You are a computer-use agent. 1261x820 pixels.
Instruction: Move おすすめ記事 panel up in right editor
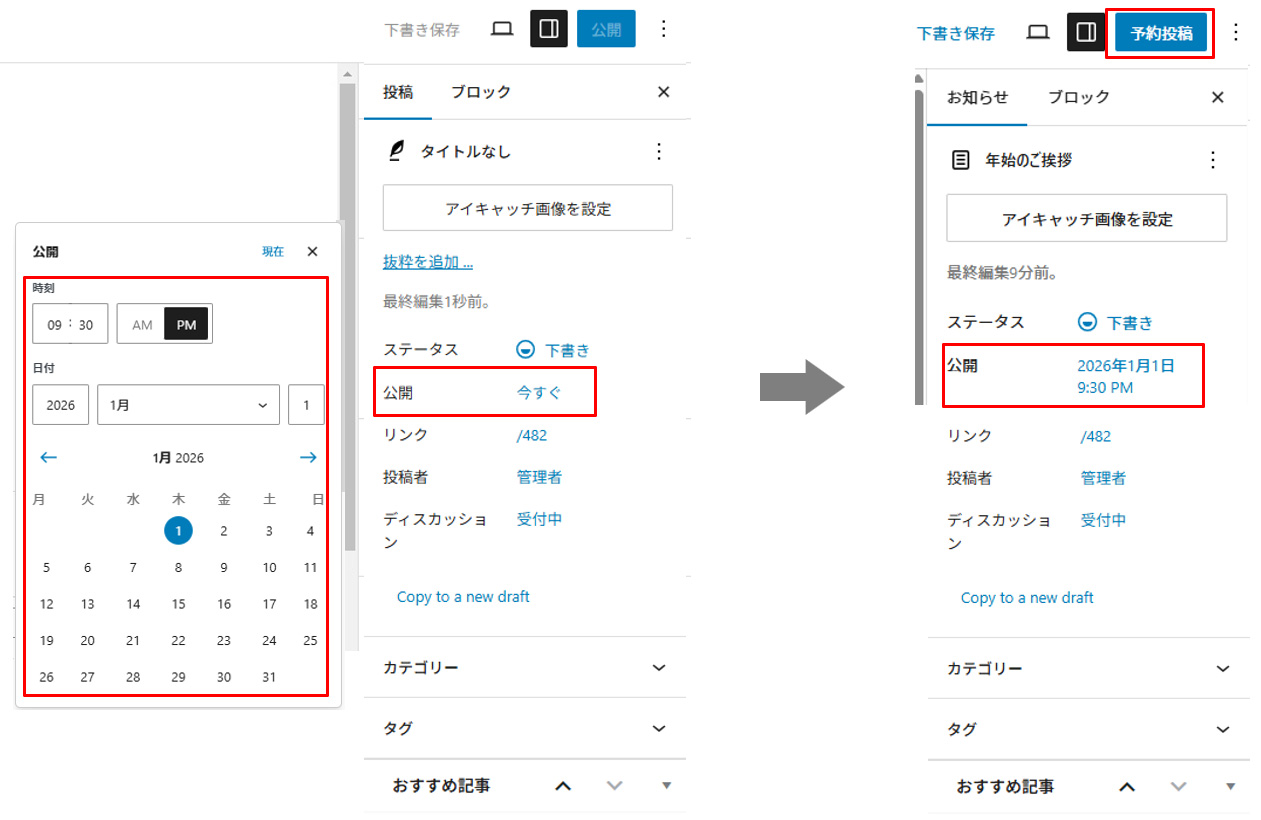[x=1127, y=787]
